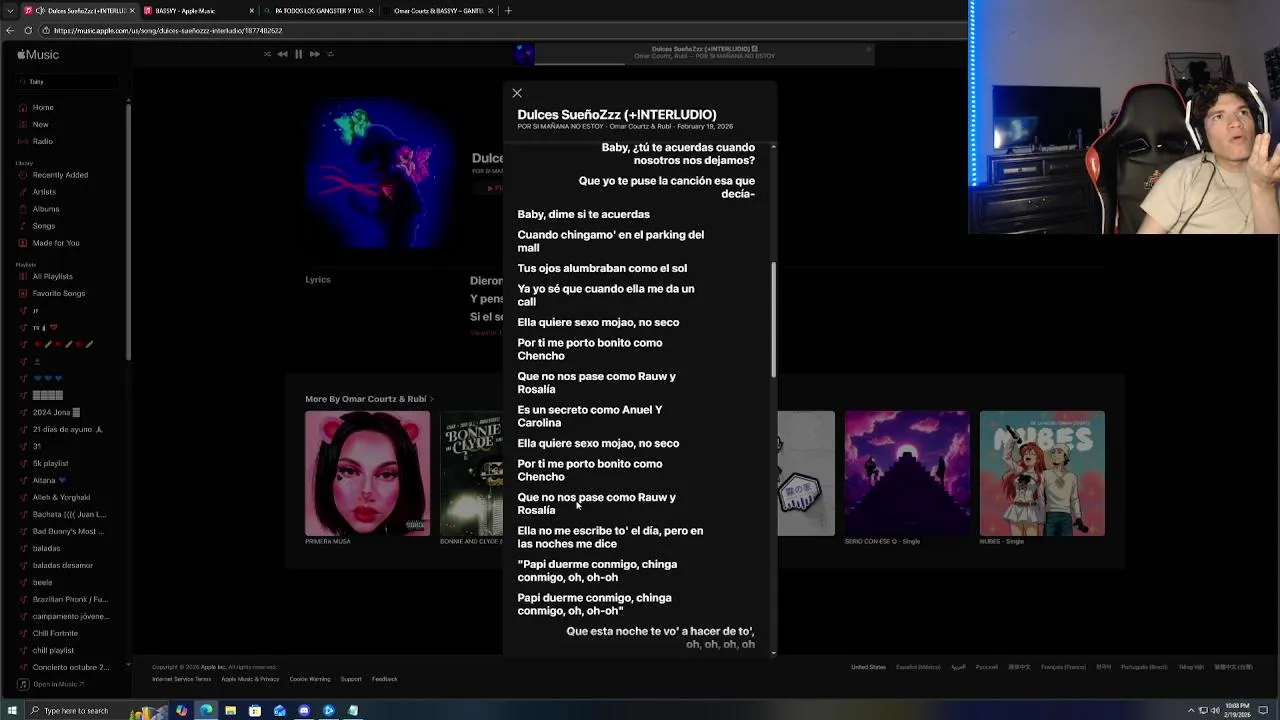Open NUBES single thumbnail
The width and height of the screenshot is (1280, 720).
point(1042,473)
